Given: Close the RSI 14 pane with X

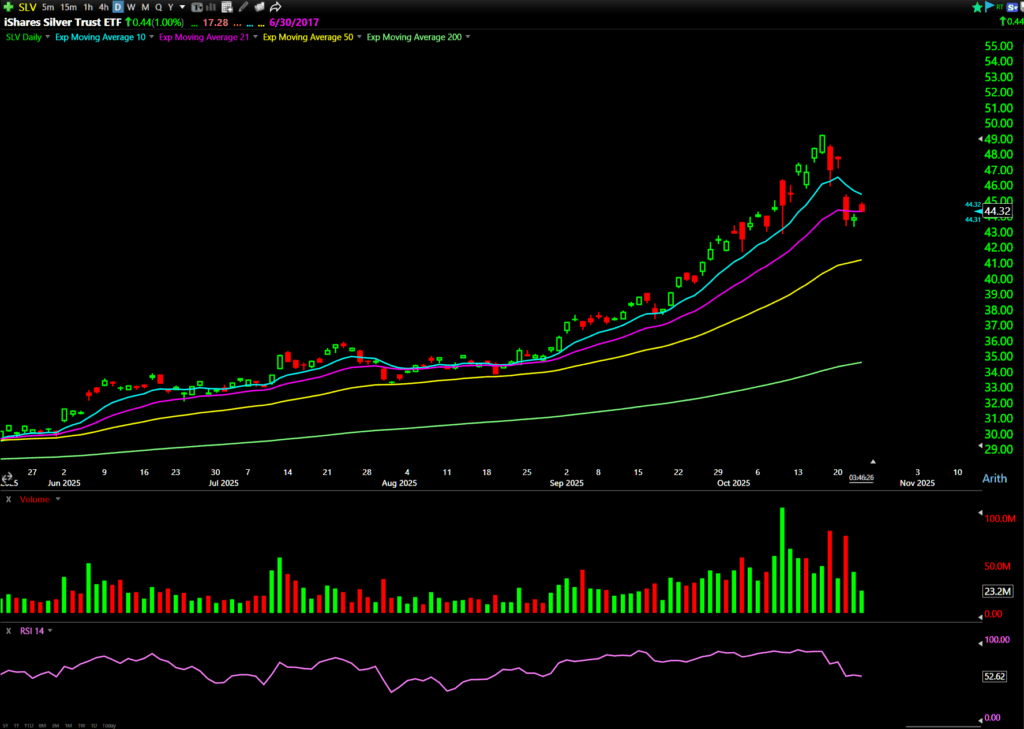Looking at the screenshot, I should (9, 631).
